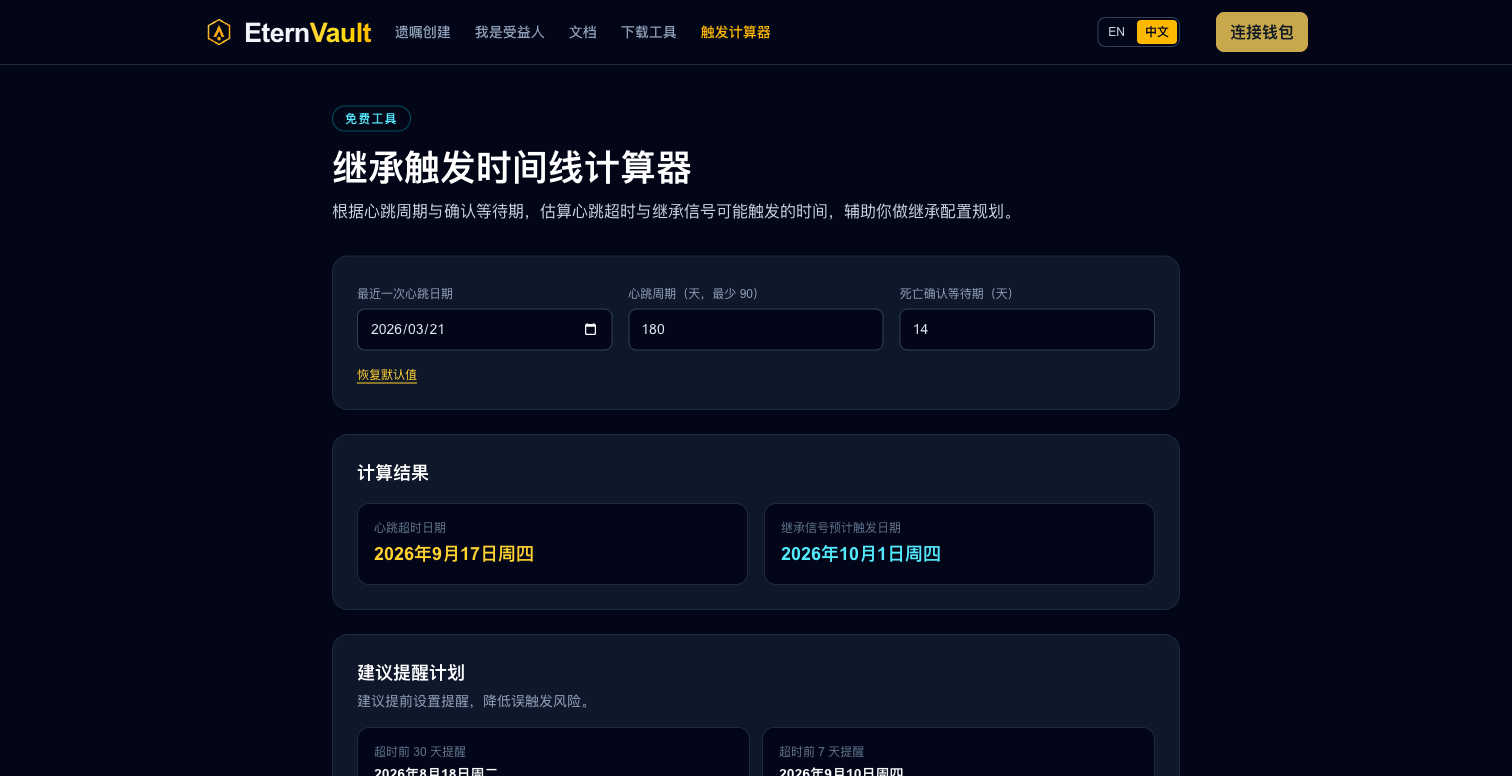Click the 死亡确认等待期 input showing 14
Image resolution: width=1512 pixels, height=776 pixels.
(1027, 329)
